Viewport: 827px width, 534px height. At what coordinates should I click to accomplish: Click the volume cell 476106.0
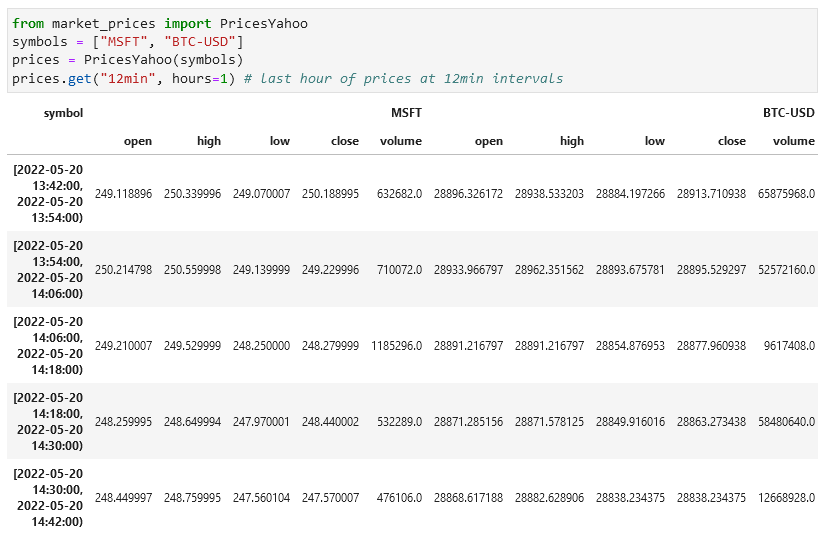click(399, 498)
